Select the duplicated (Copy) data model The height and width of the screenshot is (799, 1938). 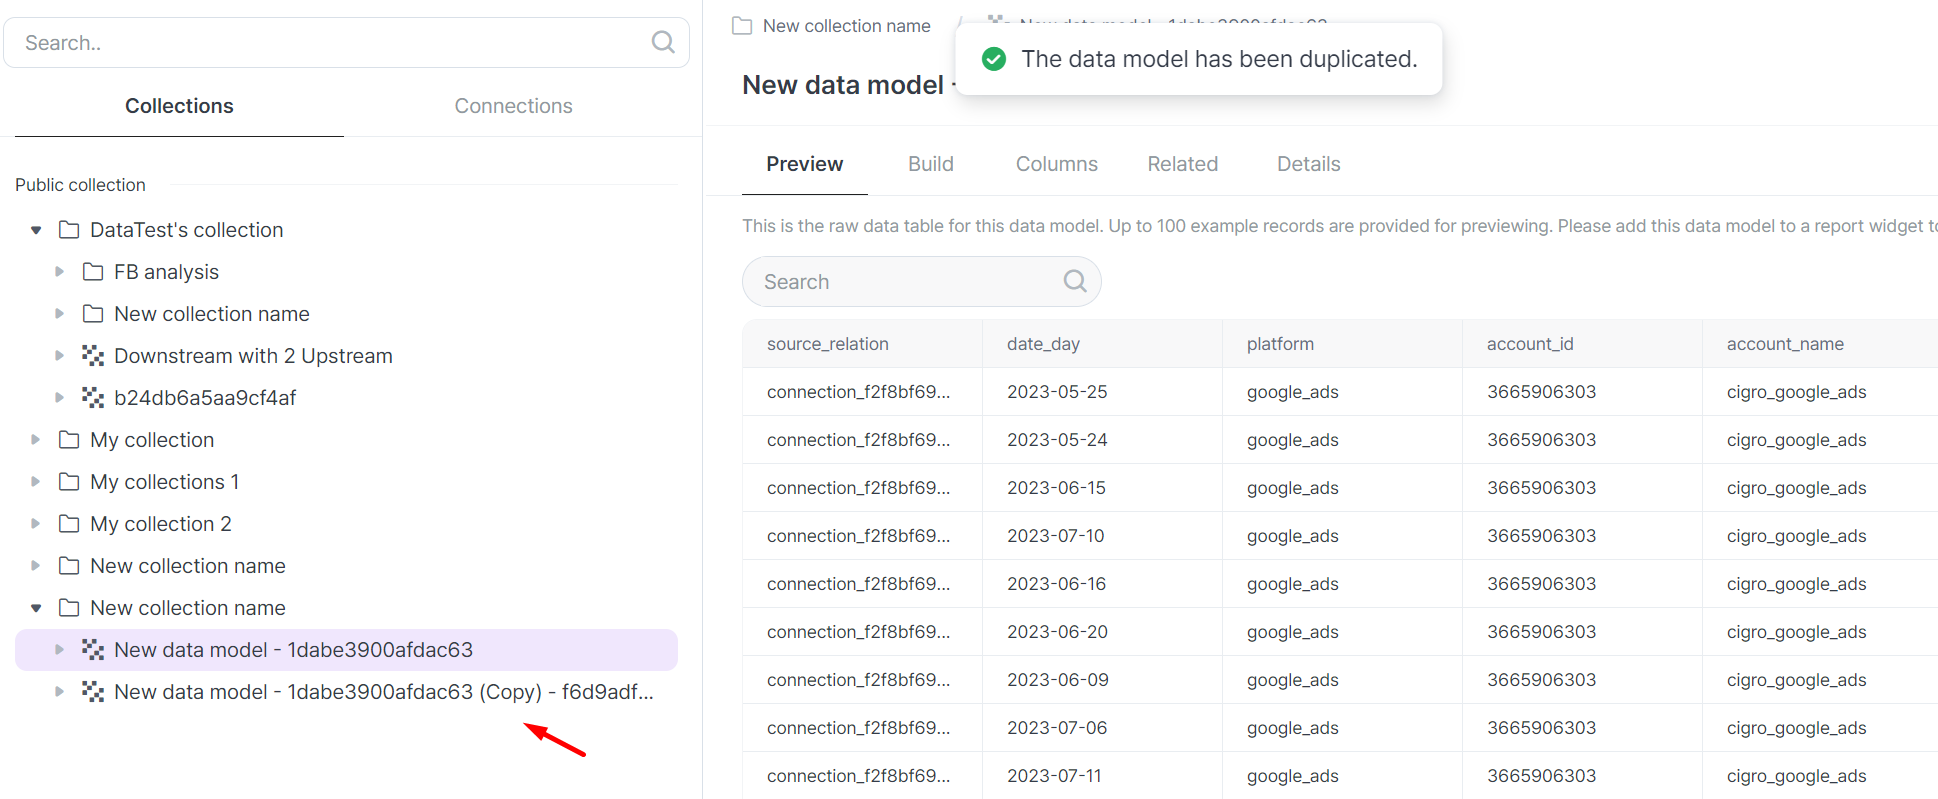(x=383, y=692)
